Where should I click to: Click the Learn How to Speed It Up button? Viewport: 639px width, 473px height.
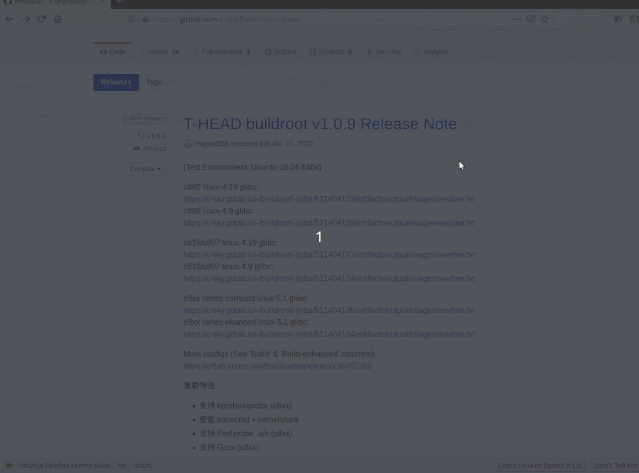pyautogui.click(x=540, y=466)
